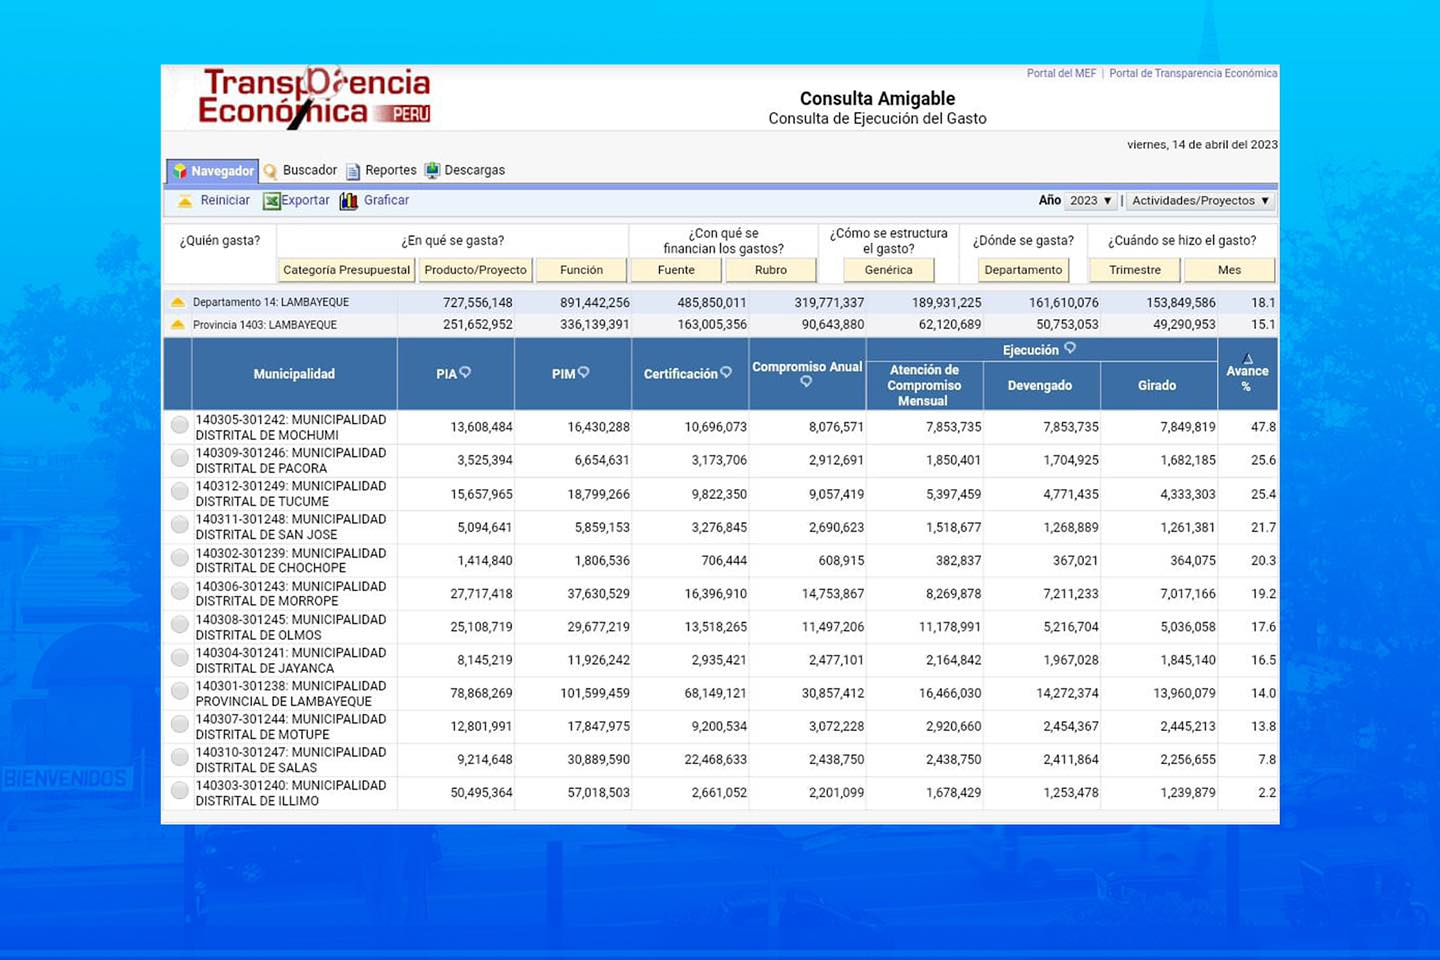The image size is (1440, 960).
Task: Select Municipalidad Distrital de Jayanca radio
Action: (180, 658)
